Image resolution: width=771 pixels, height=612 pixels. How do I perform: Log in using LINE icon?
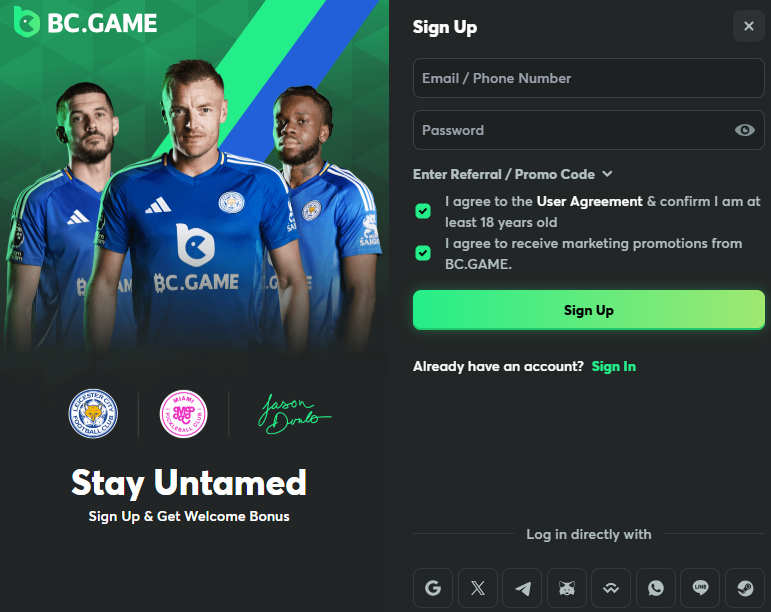coord(700,588)
